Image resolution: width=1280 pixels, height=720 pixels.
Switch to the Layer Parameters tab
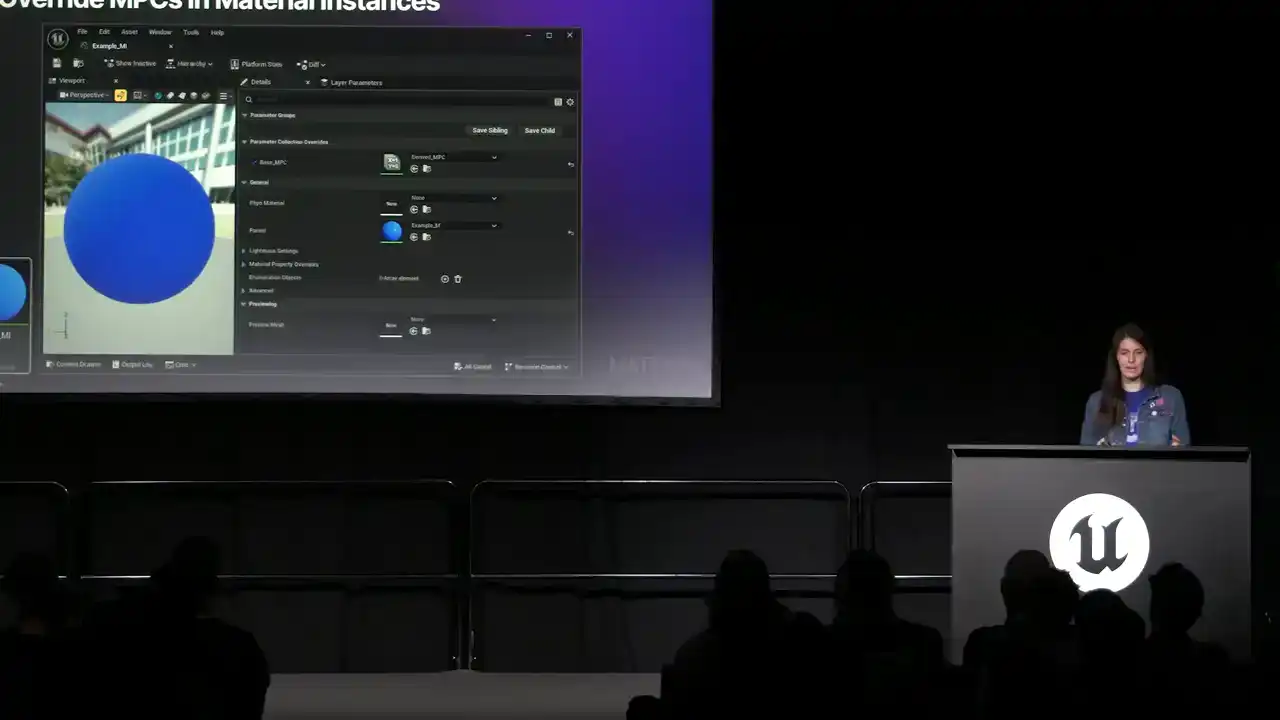click(355, 82)
